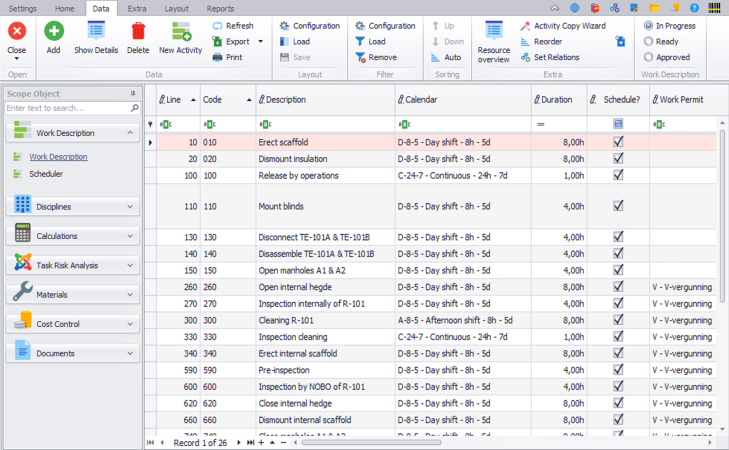729x450 pixels.
Task: Expand the Disciplines panel section
Action: click(x=72, y=207)
